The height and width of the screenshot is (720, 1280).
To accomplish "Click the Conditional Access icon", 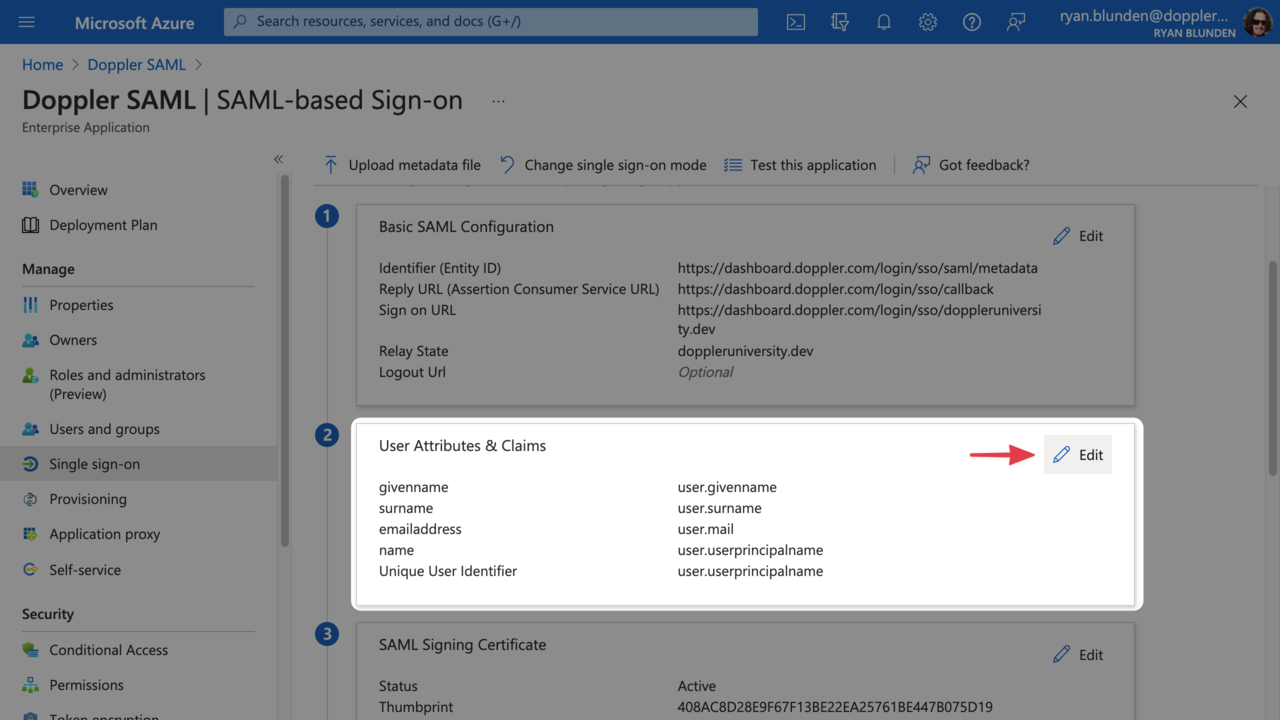I will coord(31,650).
